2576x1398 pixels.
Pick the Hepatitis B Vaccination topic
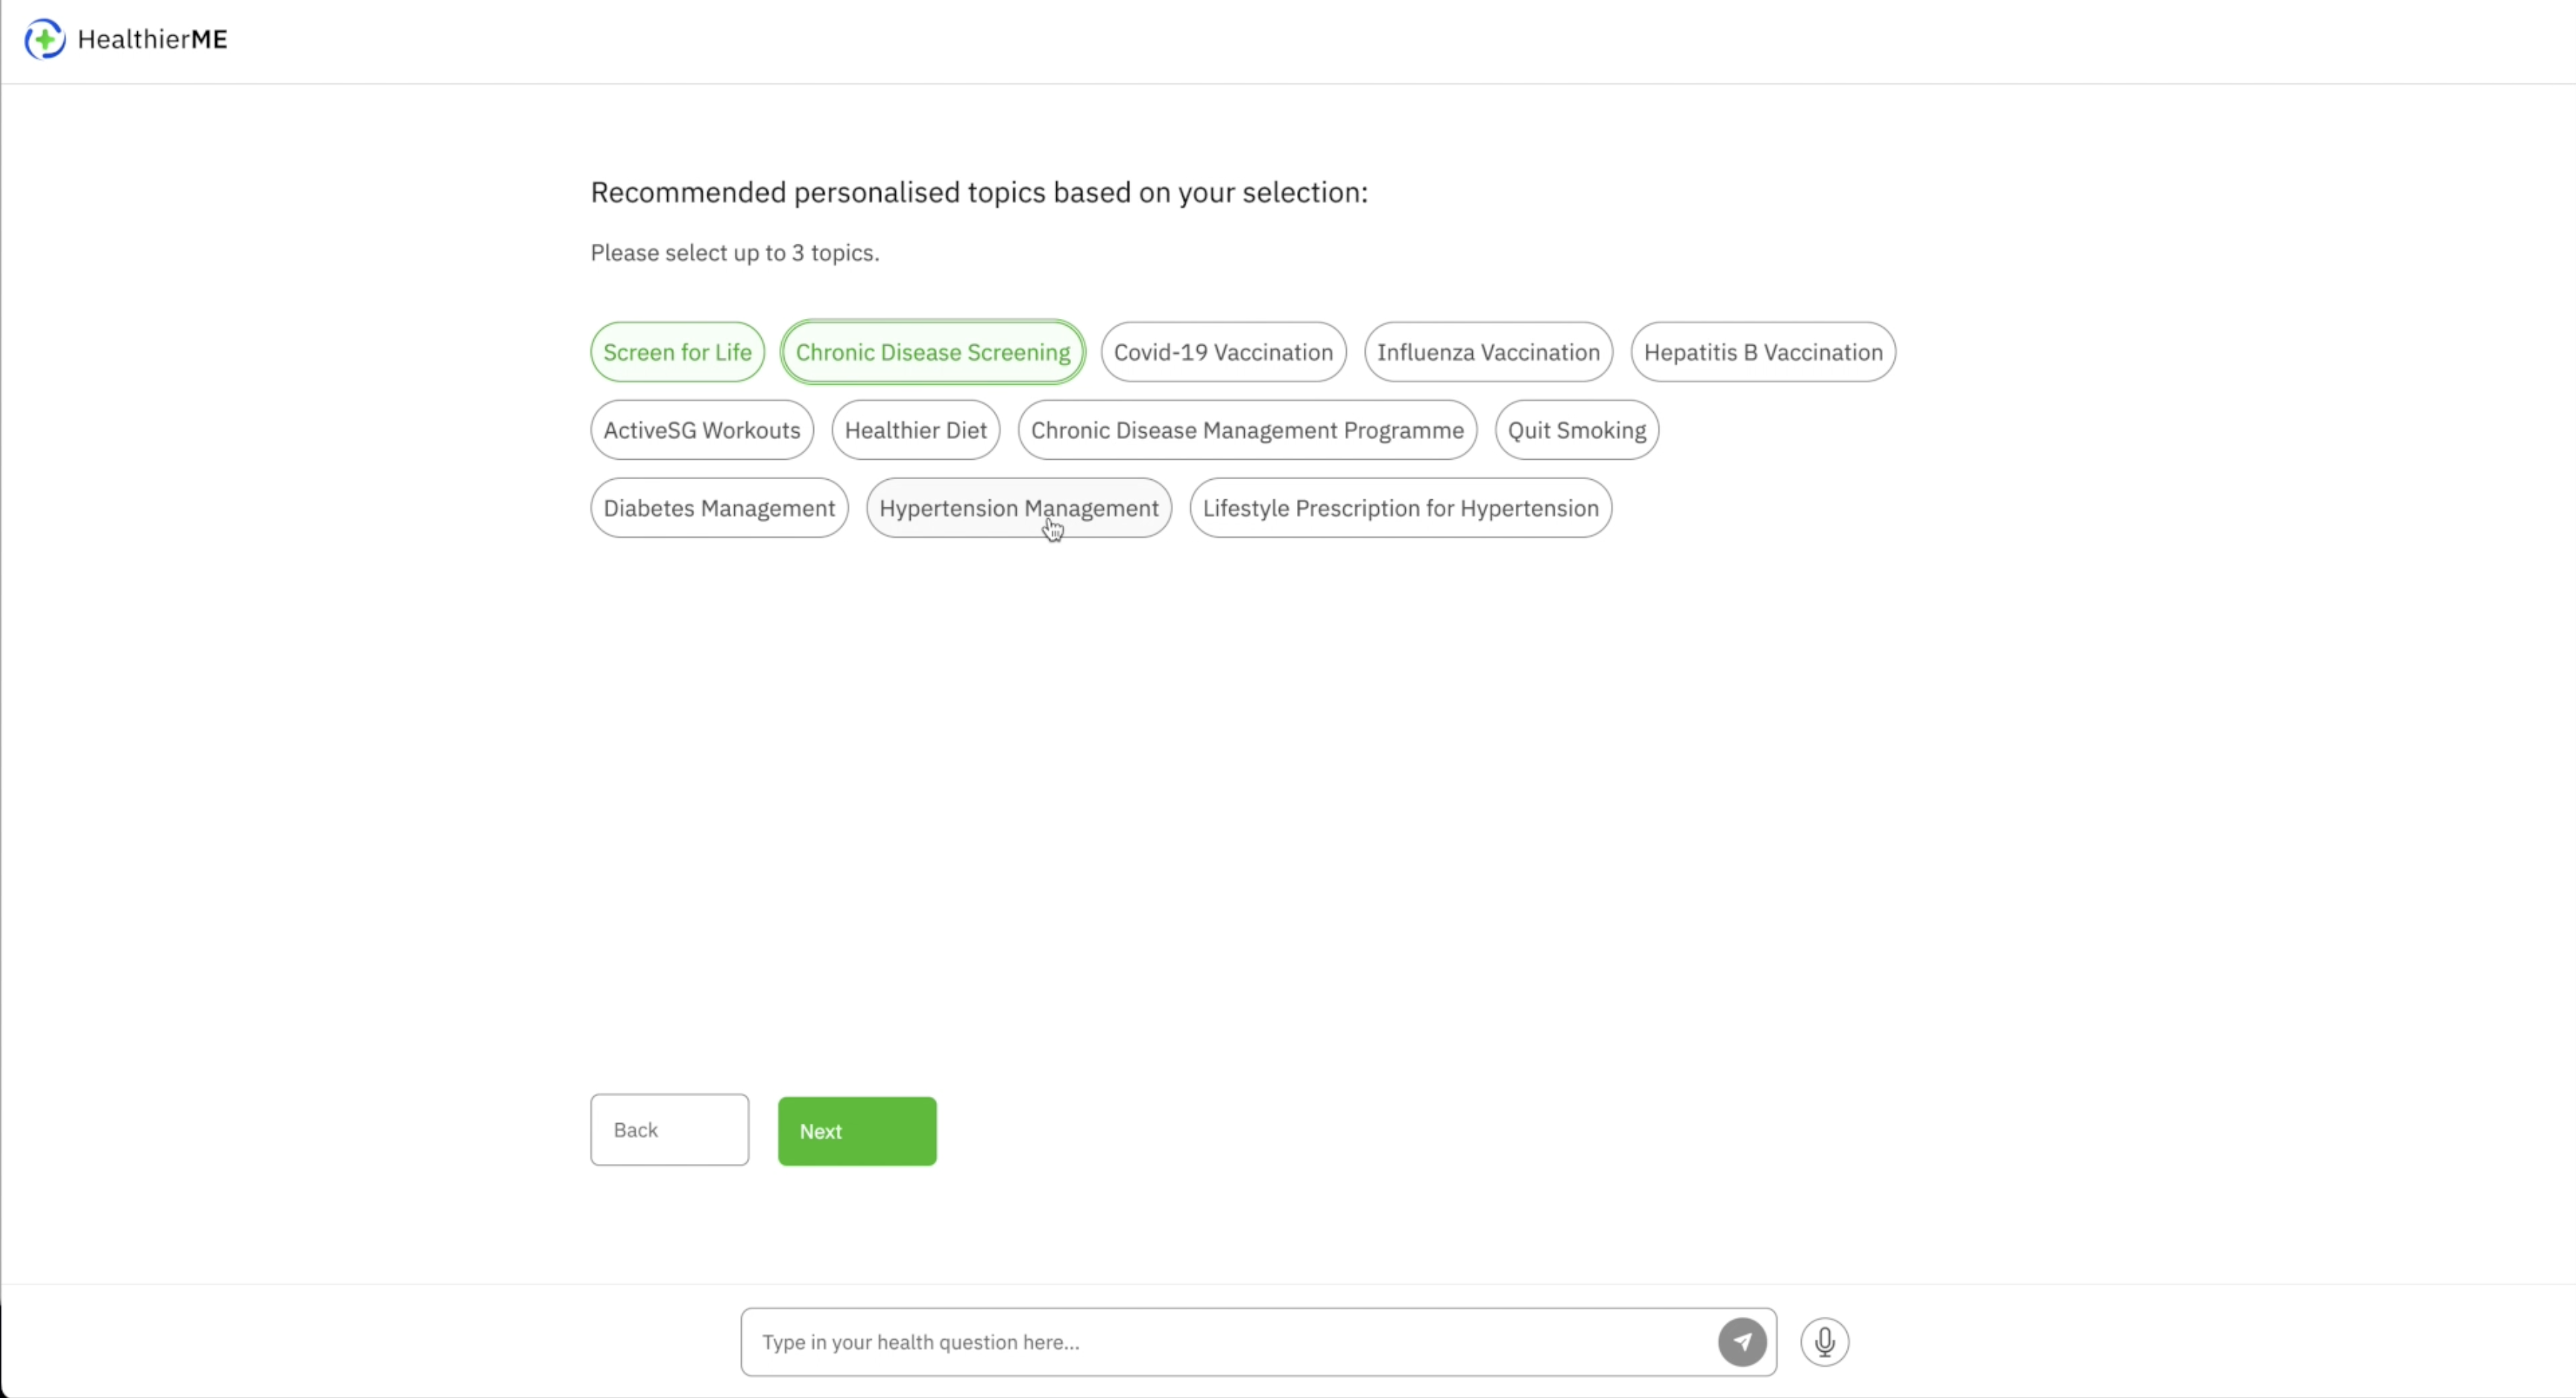[x=1763, y=352]
